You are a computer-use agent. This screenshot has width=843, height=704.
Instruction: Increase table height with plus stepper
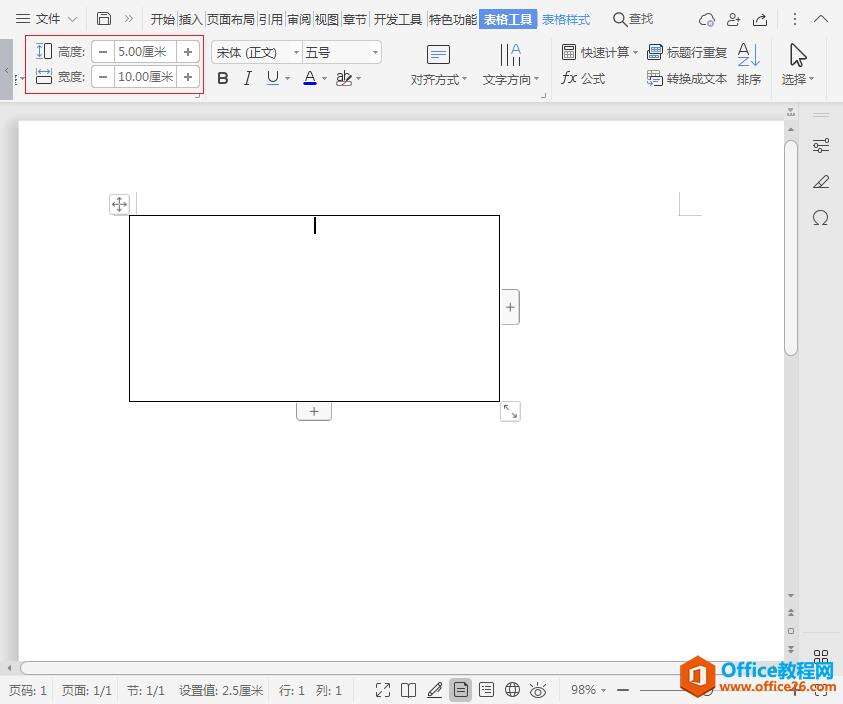pyautogui.click(x=188, y=52)
